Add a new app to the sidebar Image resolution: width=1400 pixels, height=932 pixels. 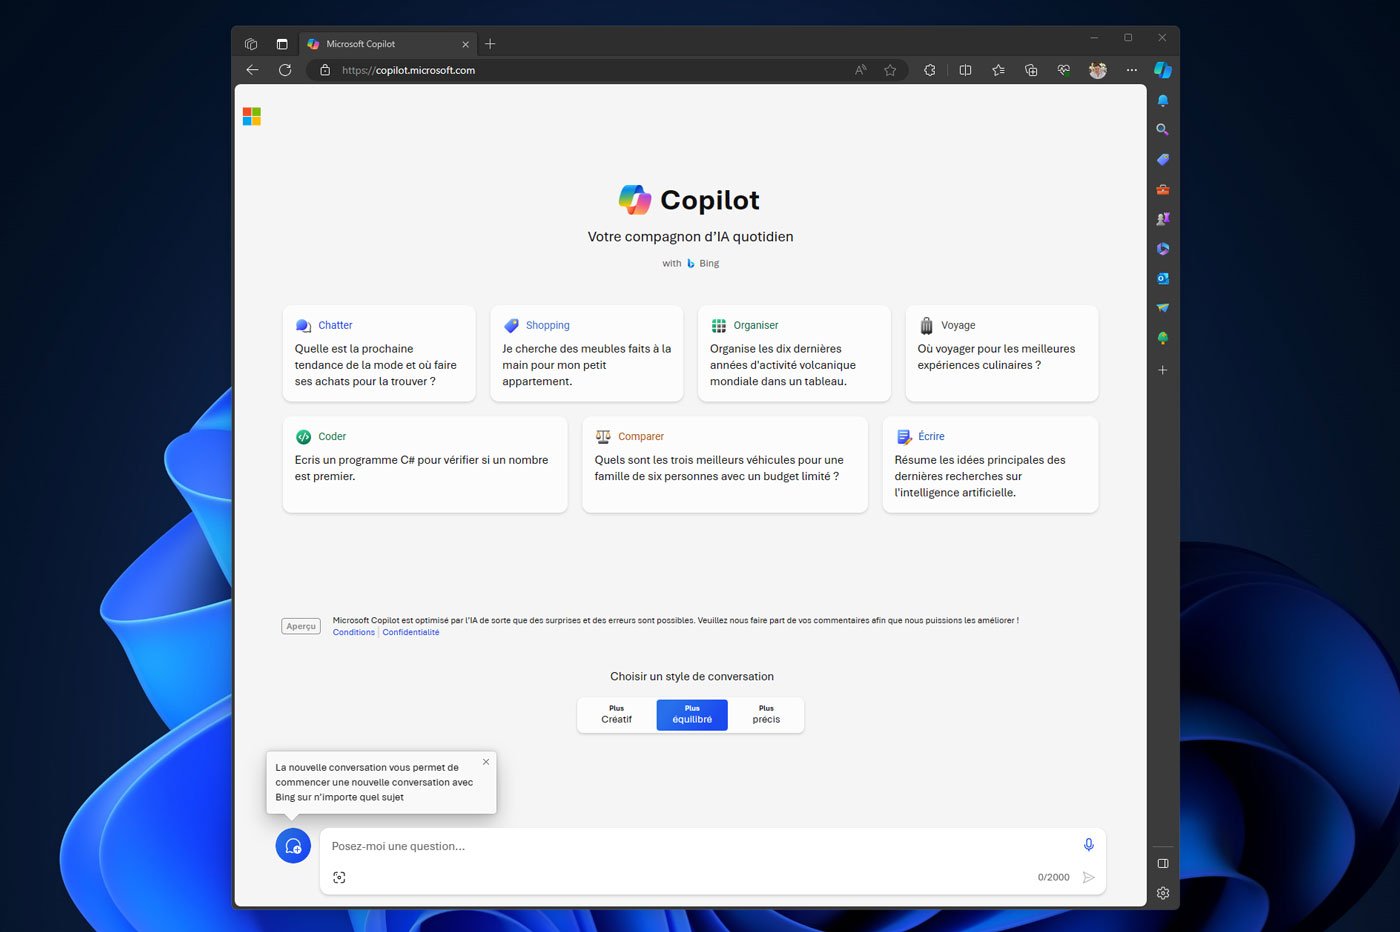tap(1162, 370)
